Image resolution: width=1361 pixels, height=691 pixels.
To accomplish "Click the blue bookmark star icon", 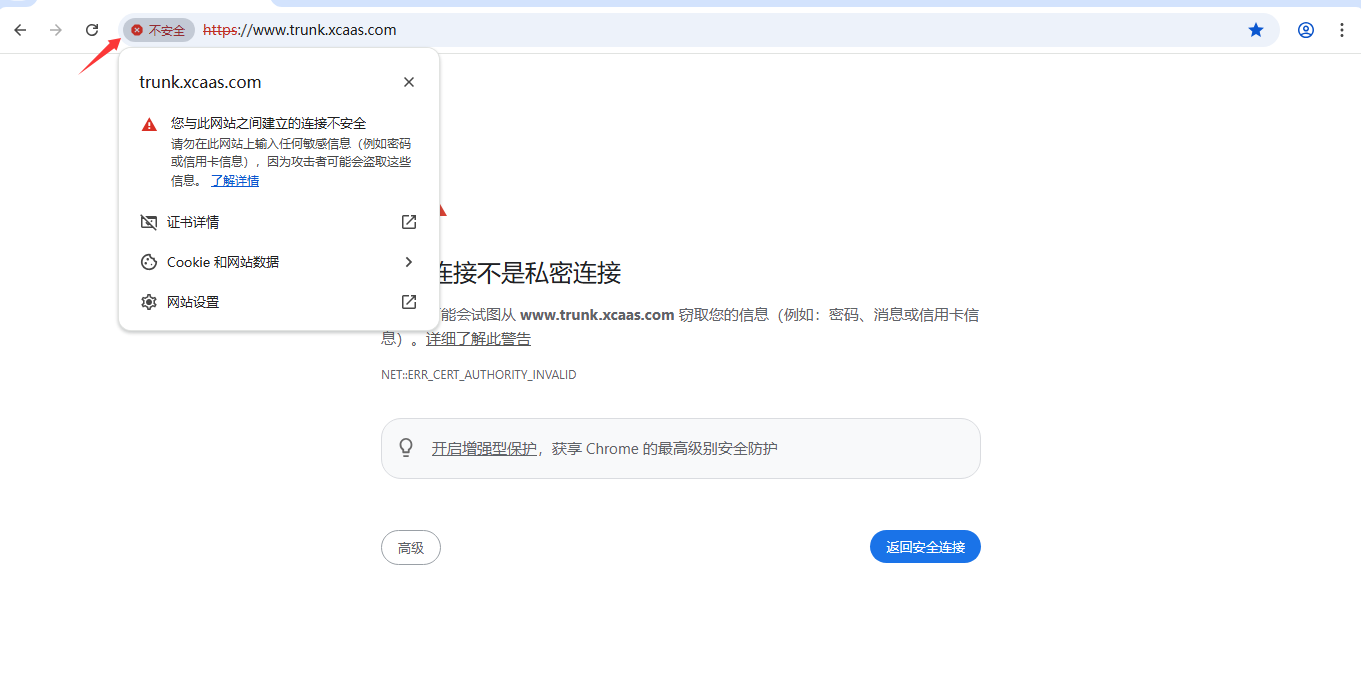I will click(x=1256, y=30).
